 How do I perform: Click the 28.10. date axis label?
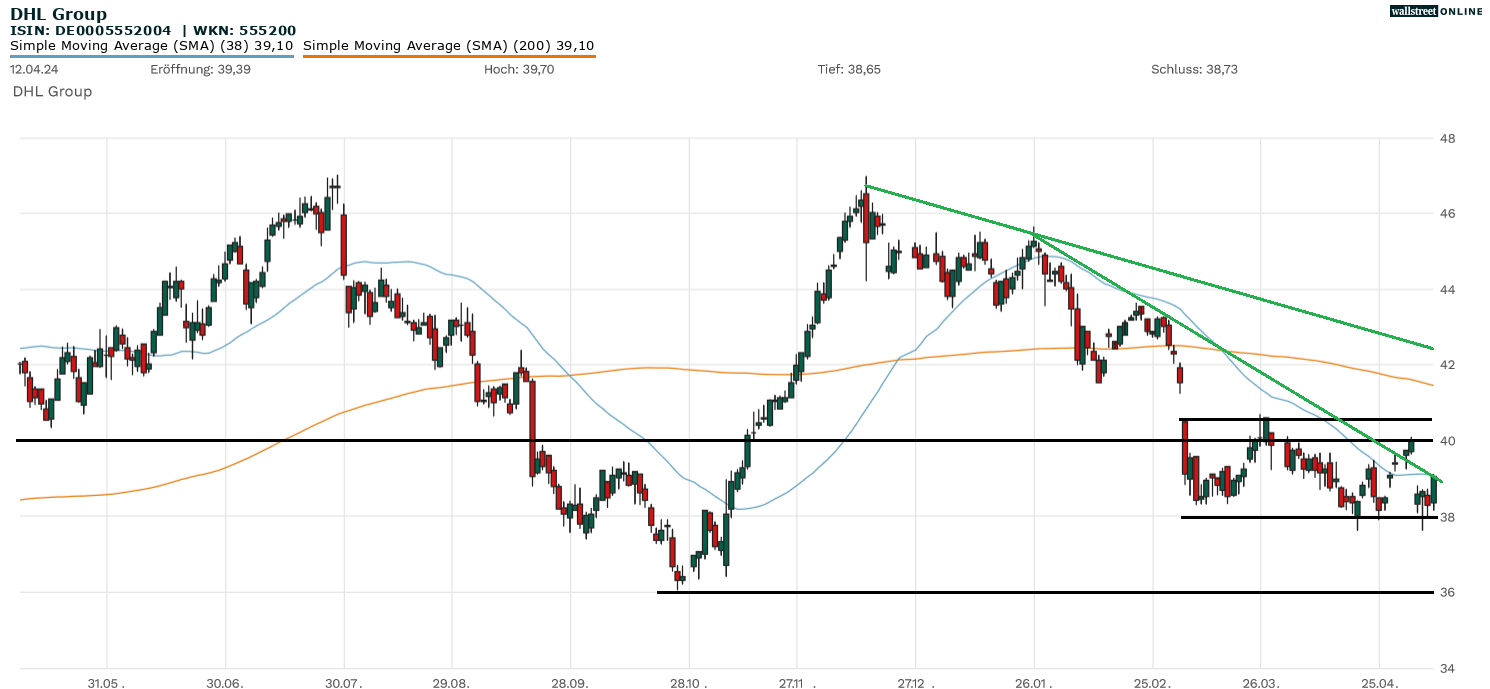688,681
